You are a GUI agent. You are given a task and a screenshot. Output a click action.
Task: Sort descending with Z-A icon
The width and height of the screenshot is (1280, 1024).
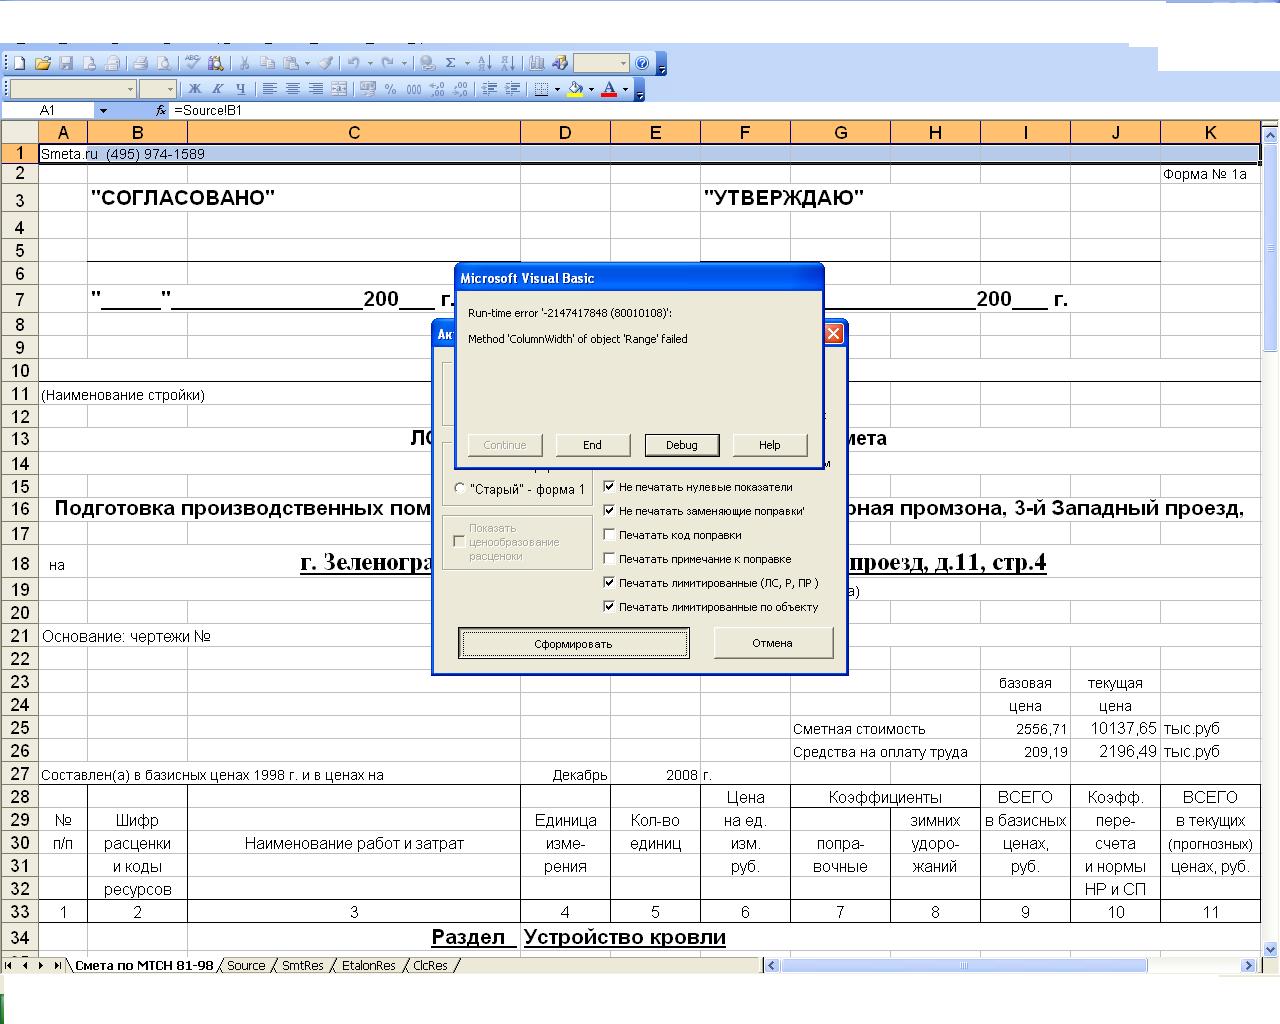click(x=507, y=63)
